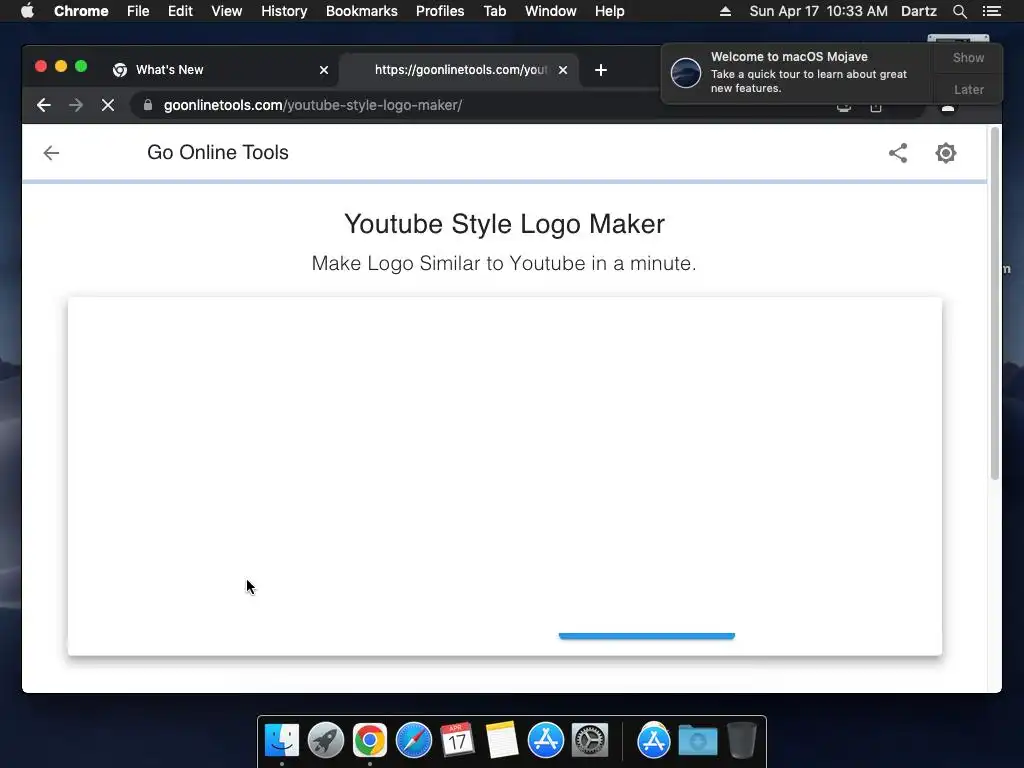Open a new tab with the plus button

pos(601,70)
